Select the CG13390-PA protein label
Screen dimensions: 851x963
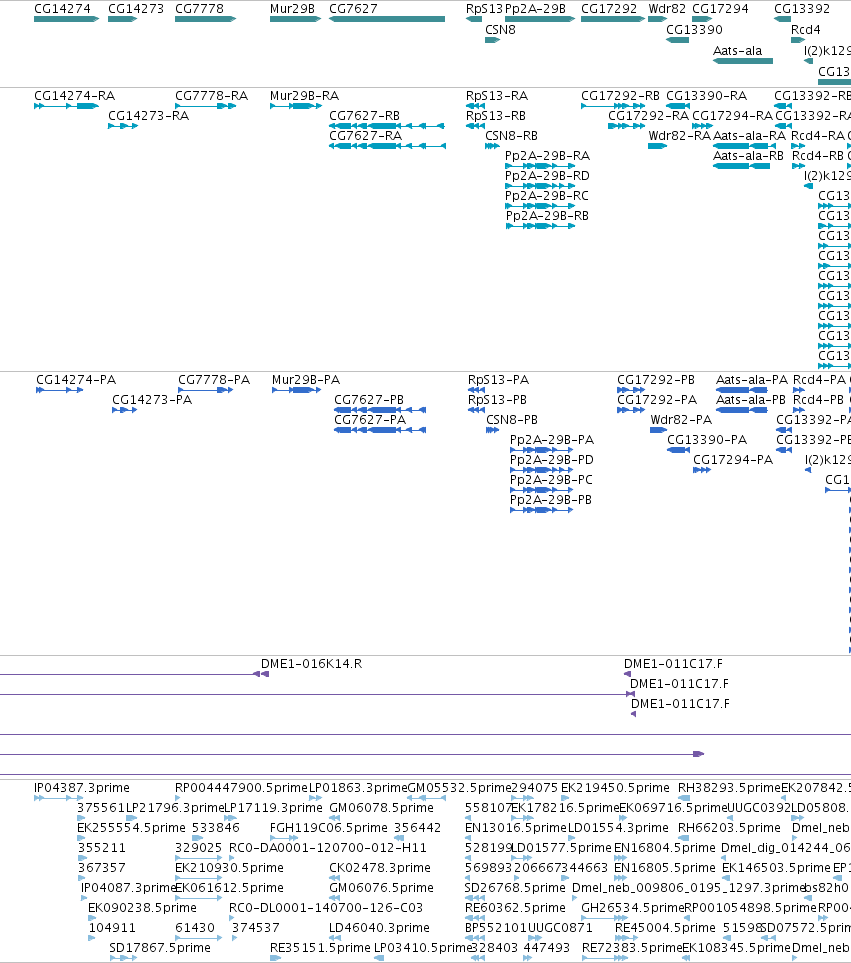pyautogui.click(x=707, y=440)
